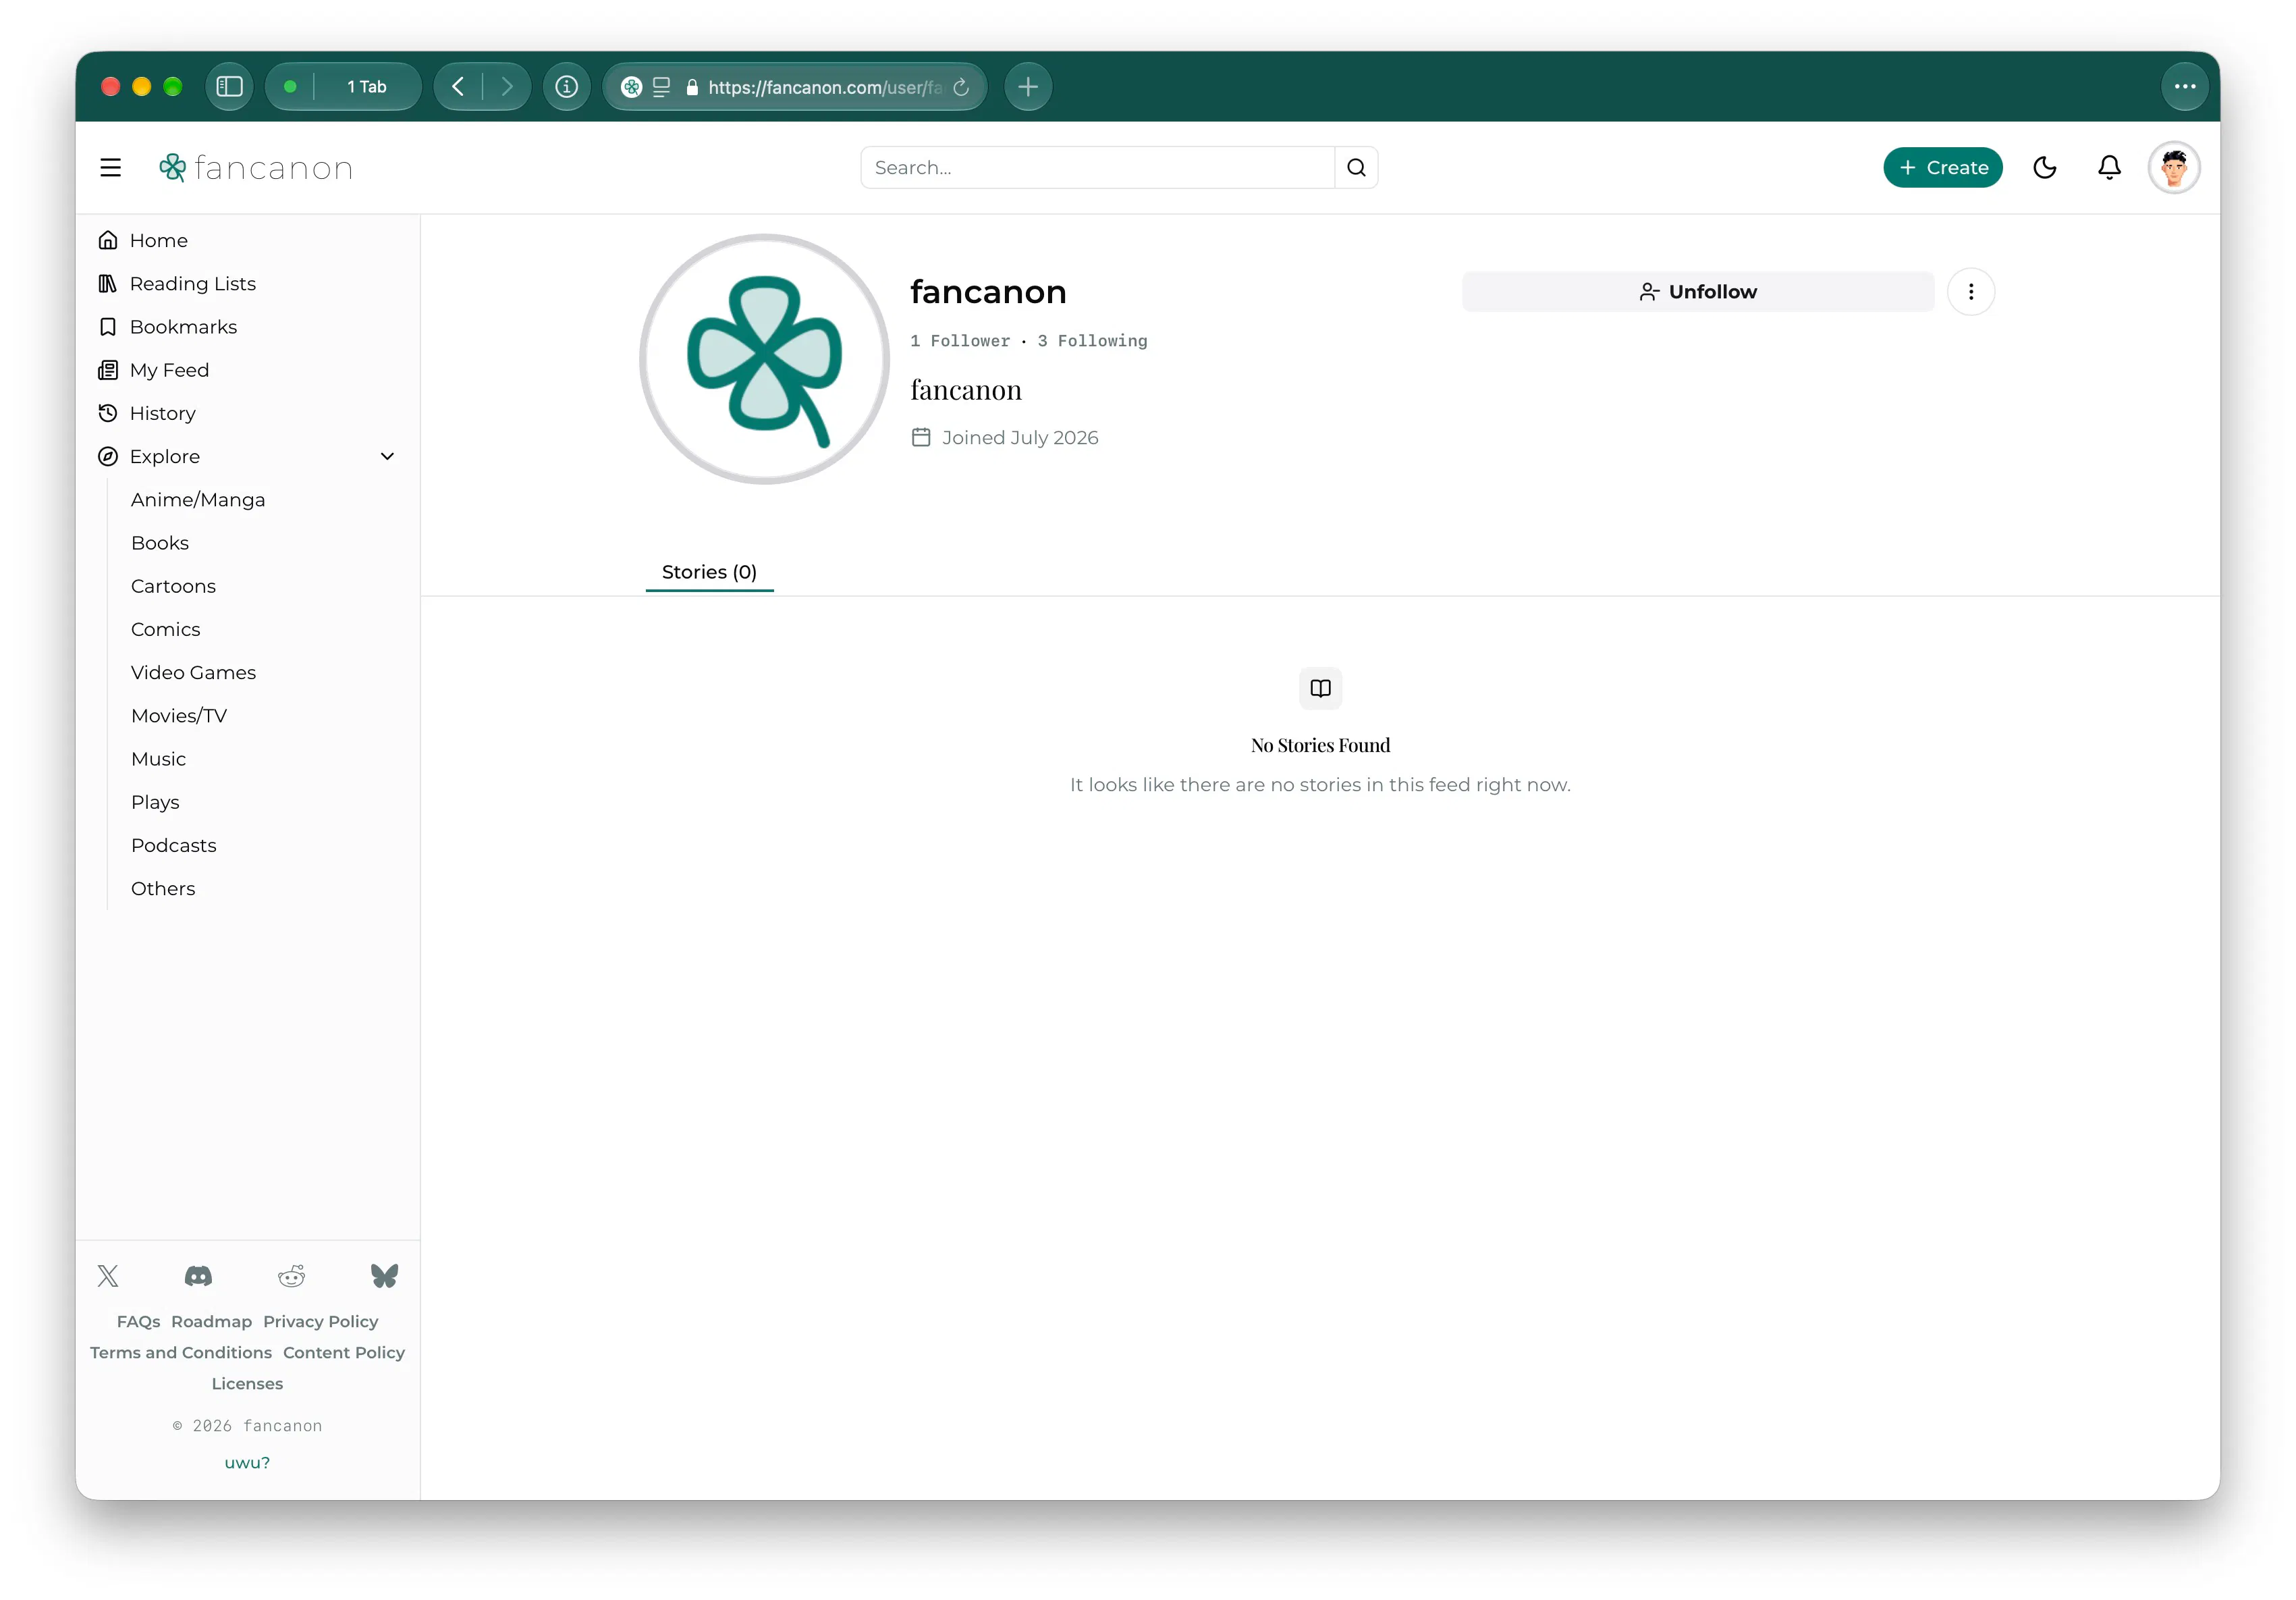The width and height of the screenshot is (2296, 1600).
Task: Open Privacy Policy link
Action: tap(320, 1321)
